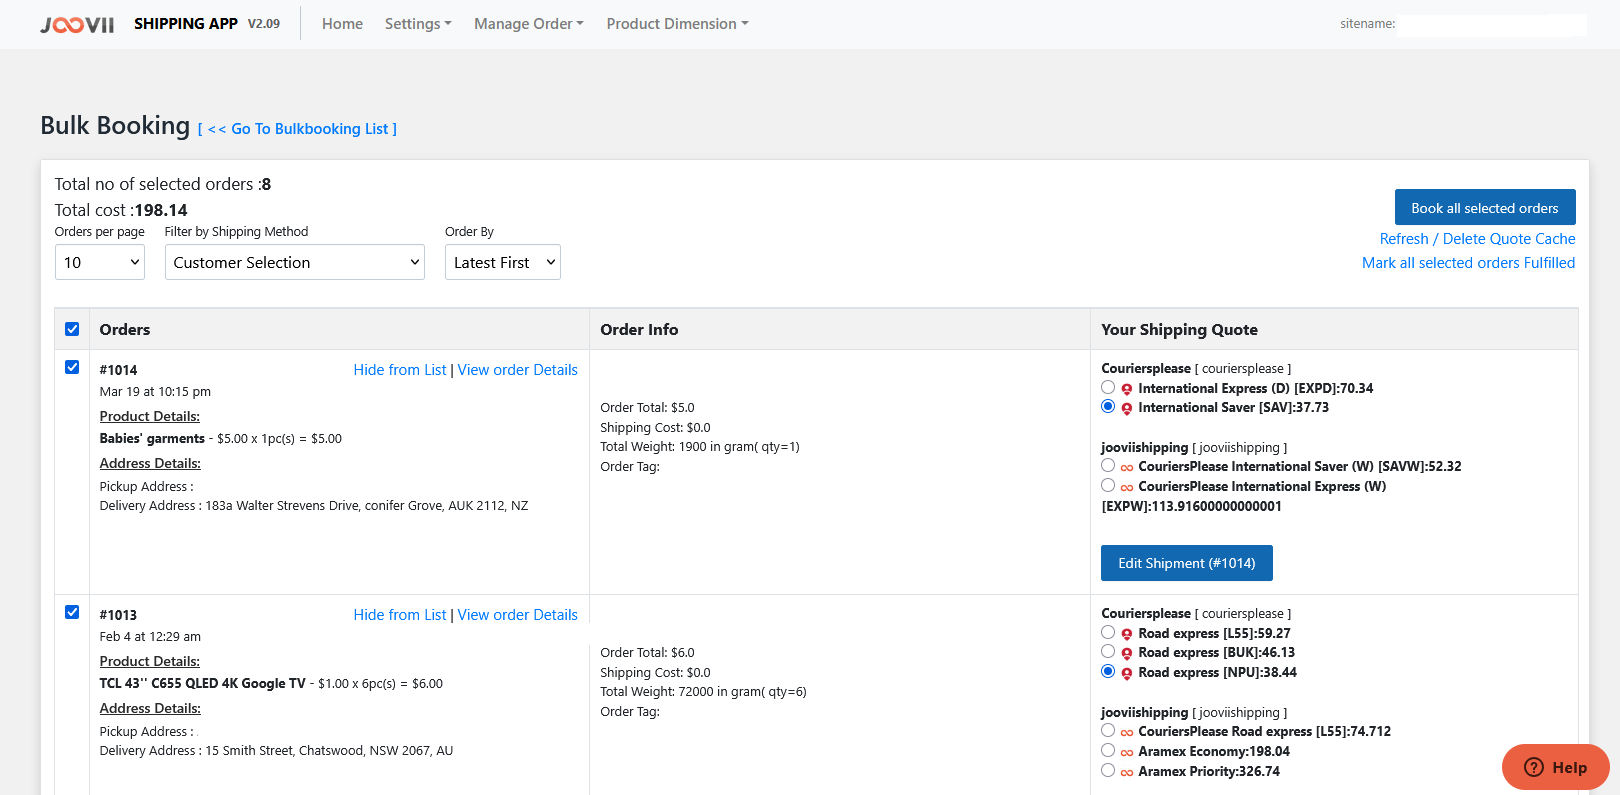Image resolution: width=1620 pixels, height=795 pixels.
Task: Click Address Details heading of #1013
Action: tap(150, 708)
